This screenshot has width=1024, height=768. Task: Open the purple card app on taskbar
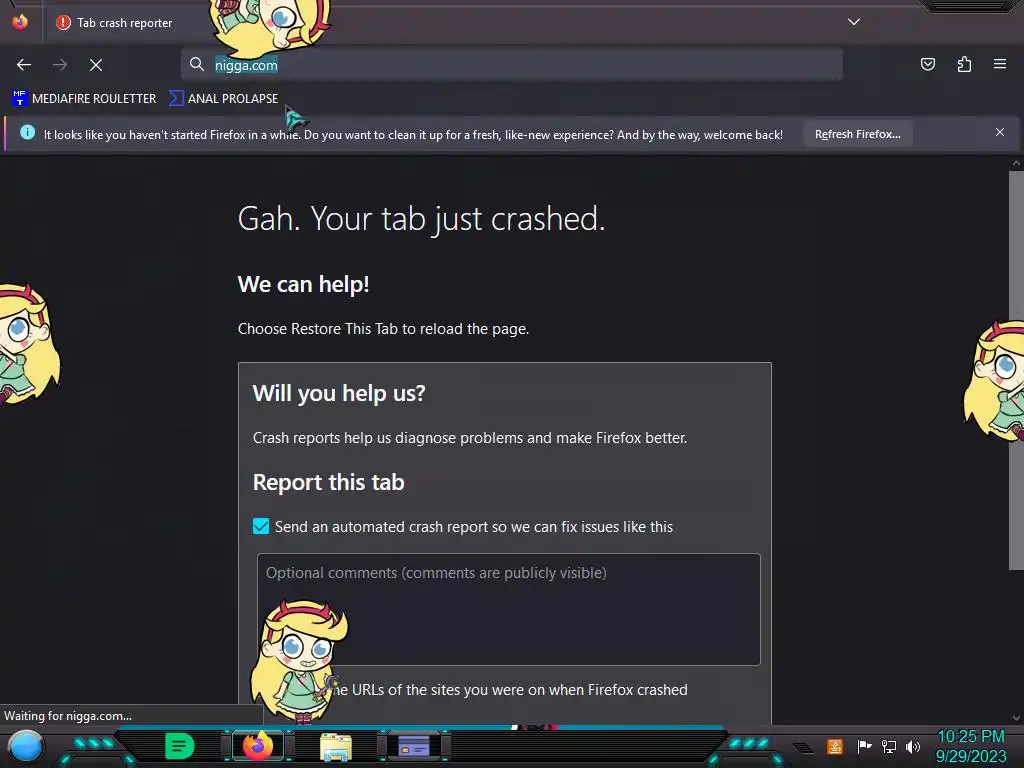pyautogui.click(x=414, y=746)
